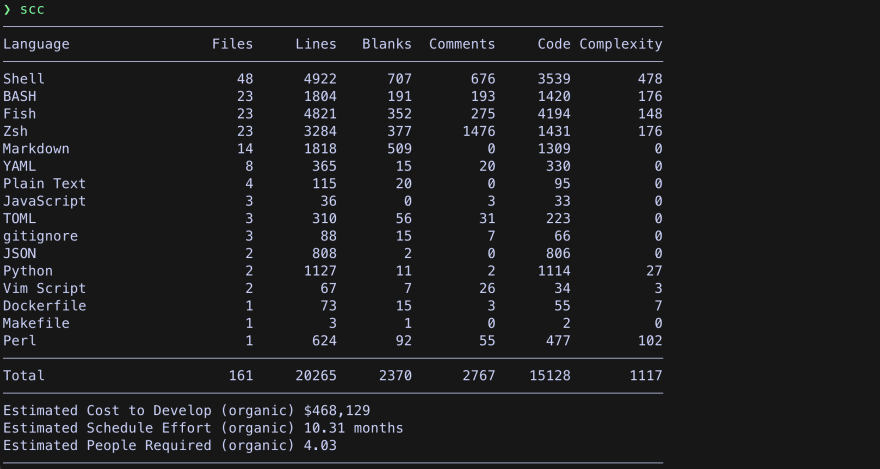Click Plain Text lines value 115

click(x=324, y=183)
